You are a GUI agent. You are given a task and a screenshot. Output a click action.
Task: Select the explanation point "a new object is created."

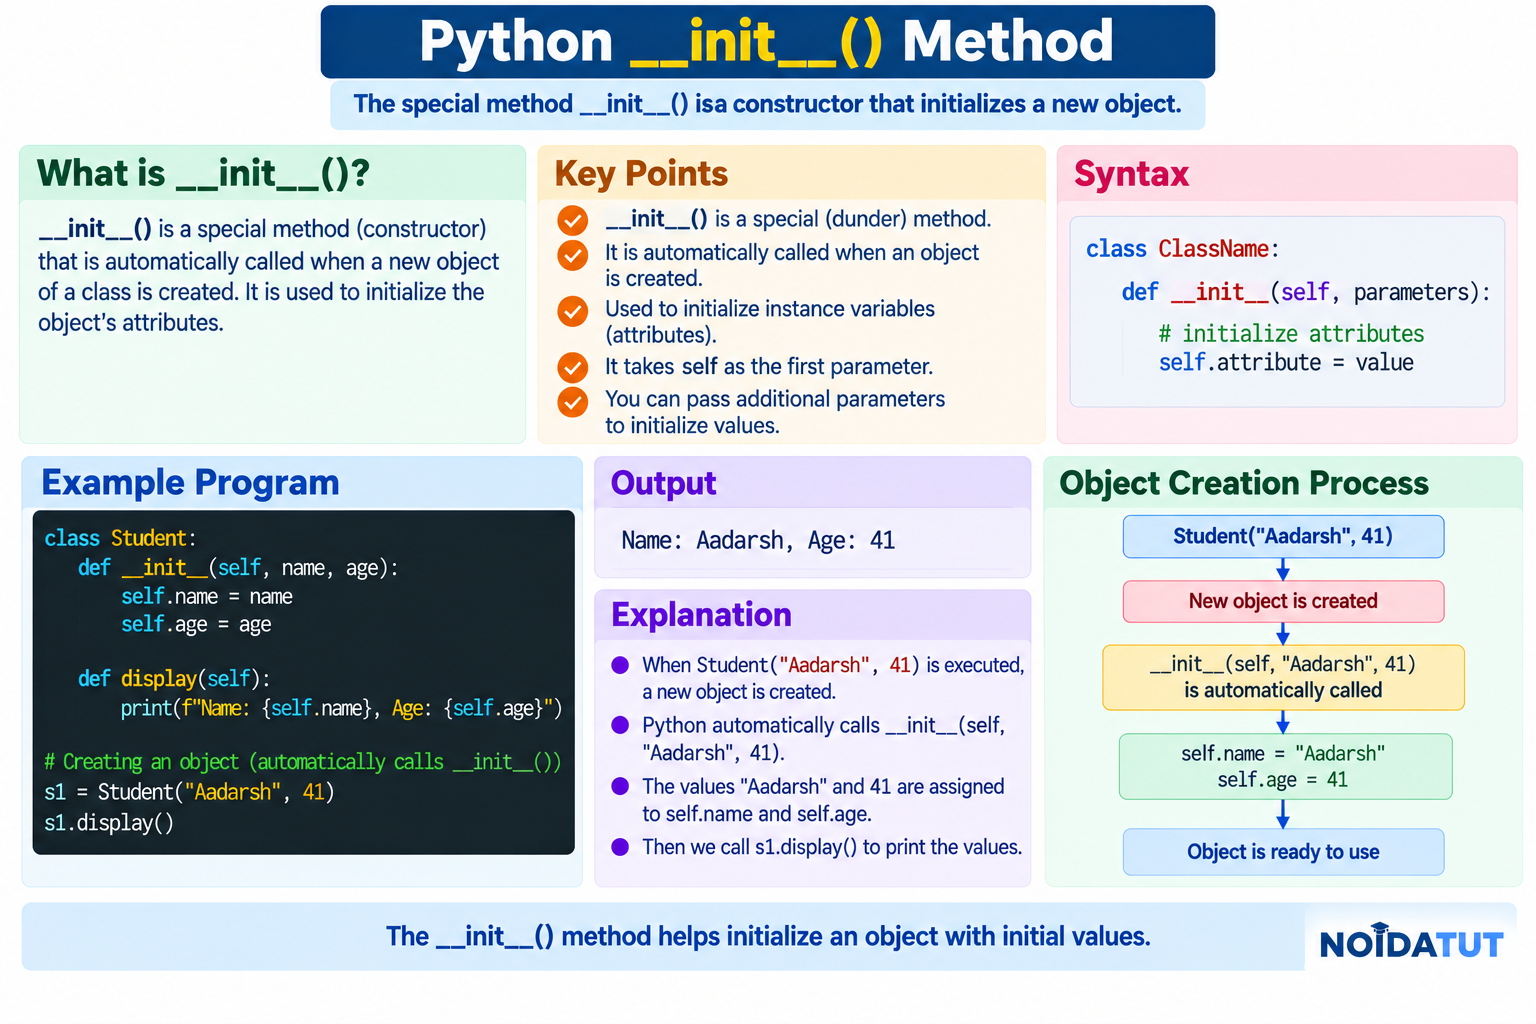(x=739, y=692)
